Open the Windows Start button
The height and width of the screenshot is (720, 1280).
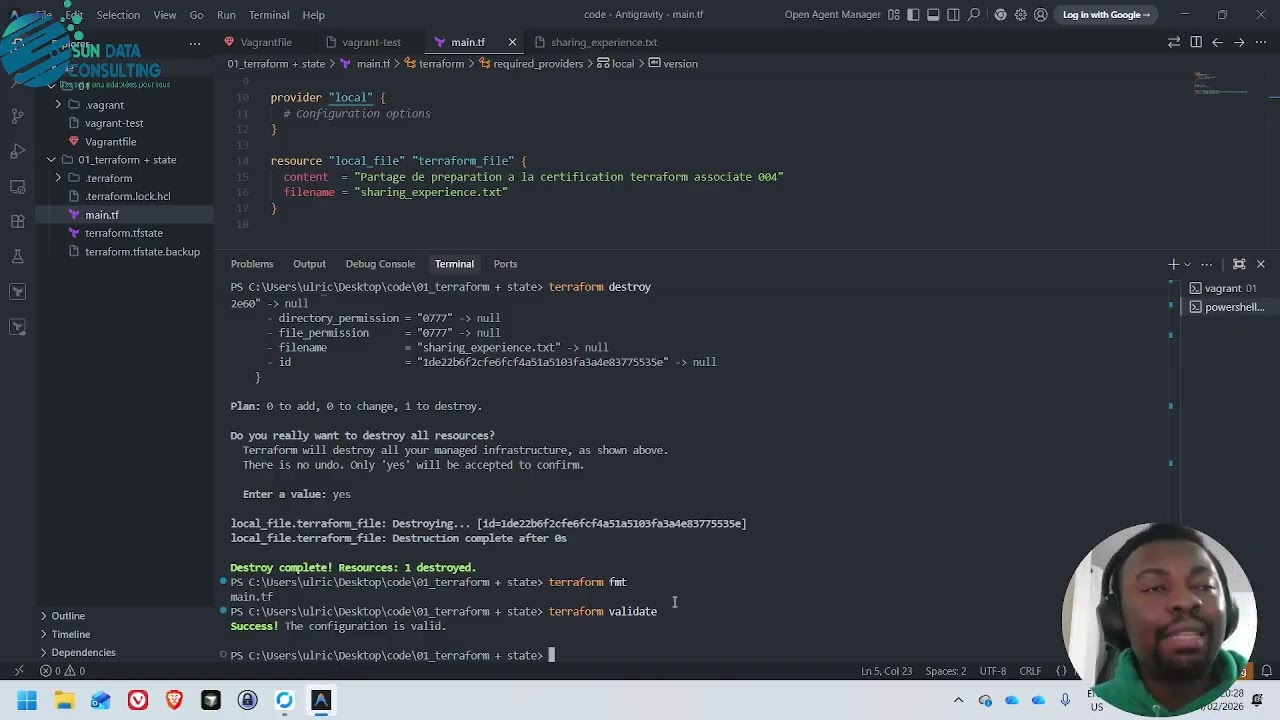tap(27, 701)
